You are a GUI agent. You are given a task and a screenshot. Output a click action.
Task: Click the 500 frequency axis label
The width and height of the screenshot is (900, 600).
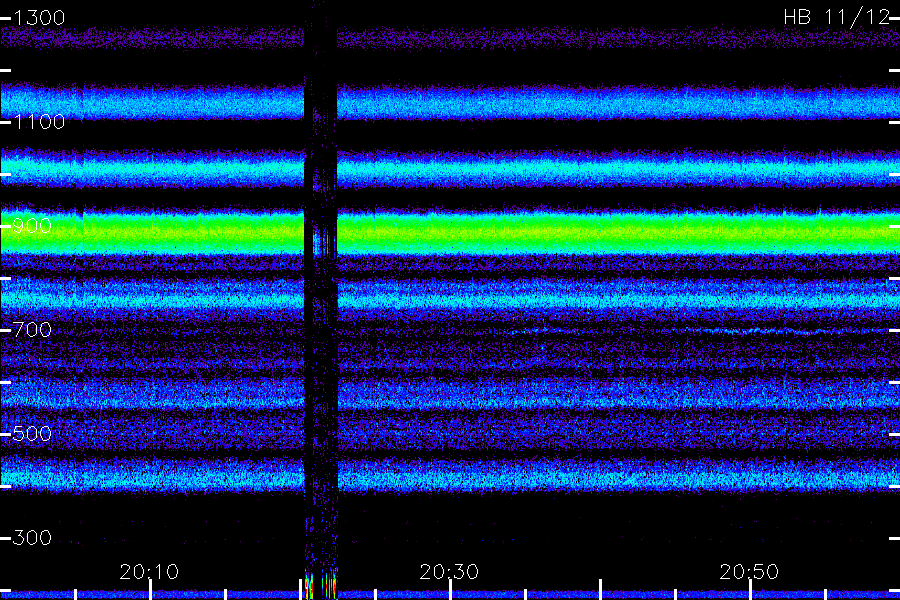coord(32,433)
